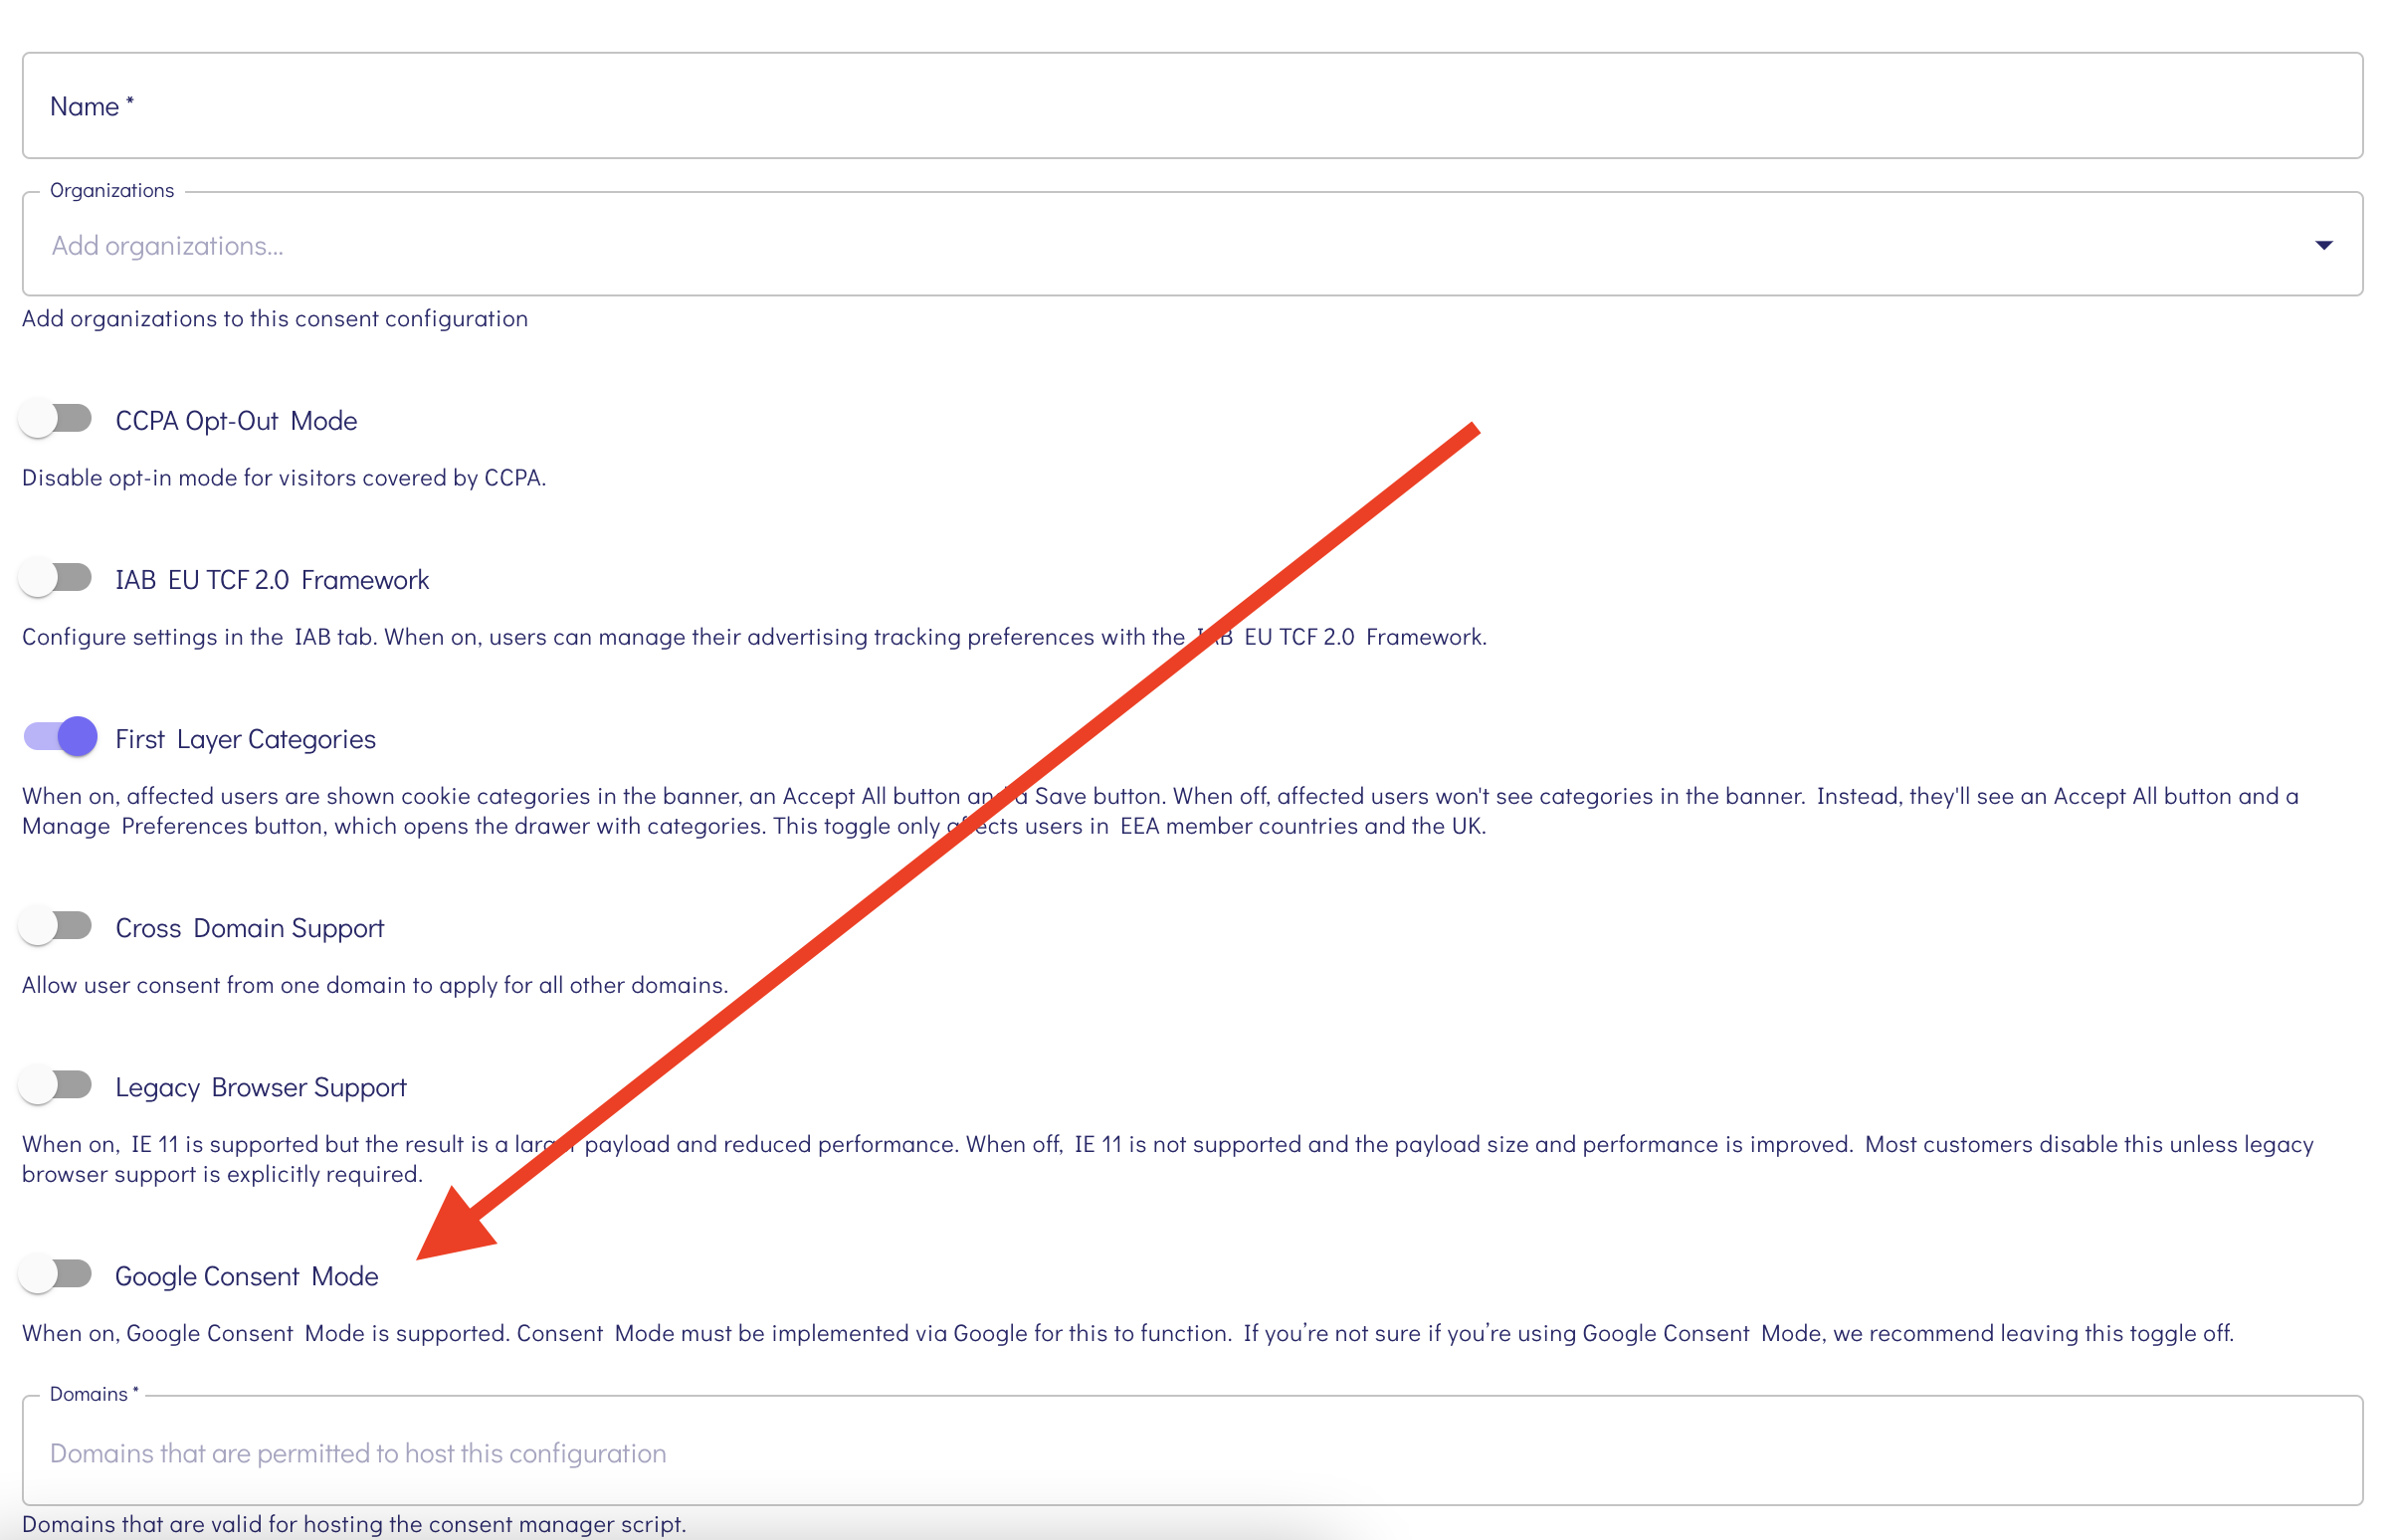Expand the Organizations dropdown arrow
The height and width of the screenshot is (1540, 2386).
coord(2322,245)
